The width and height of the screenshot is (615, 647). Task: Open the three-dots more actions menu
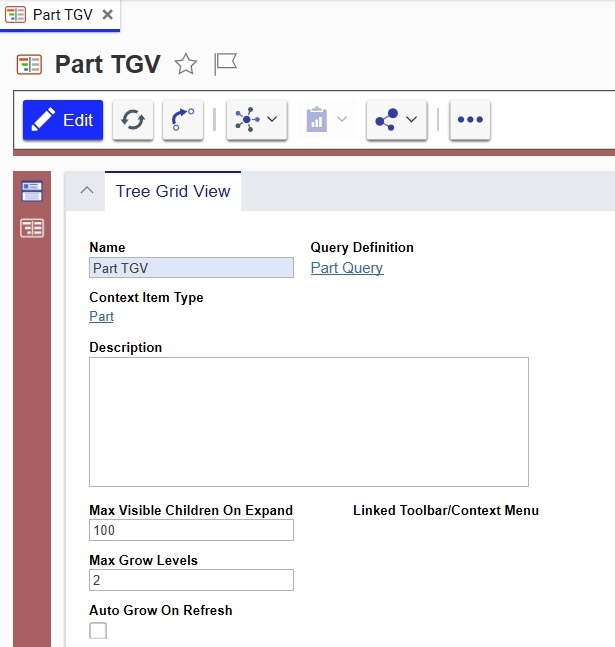[x=470, y=120]
